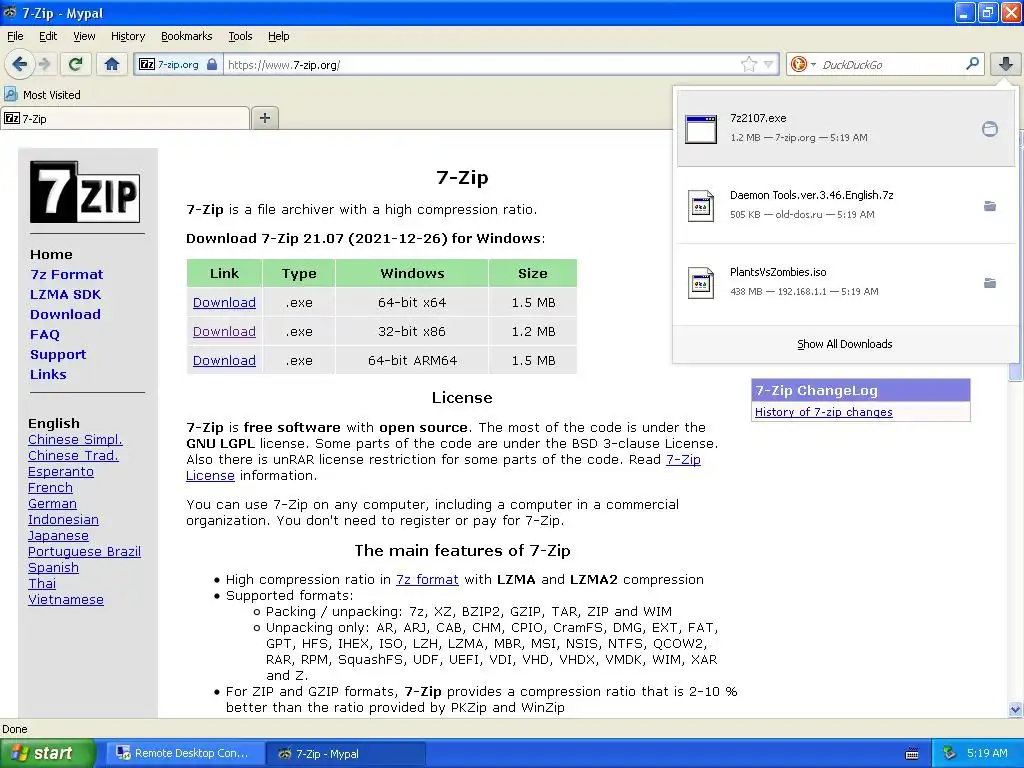
Task: Click the 7-Zip - Mypal taskbar button
Action: tap(346, 753)
